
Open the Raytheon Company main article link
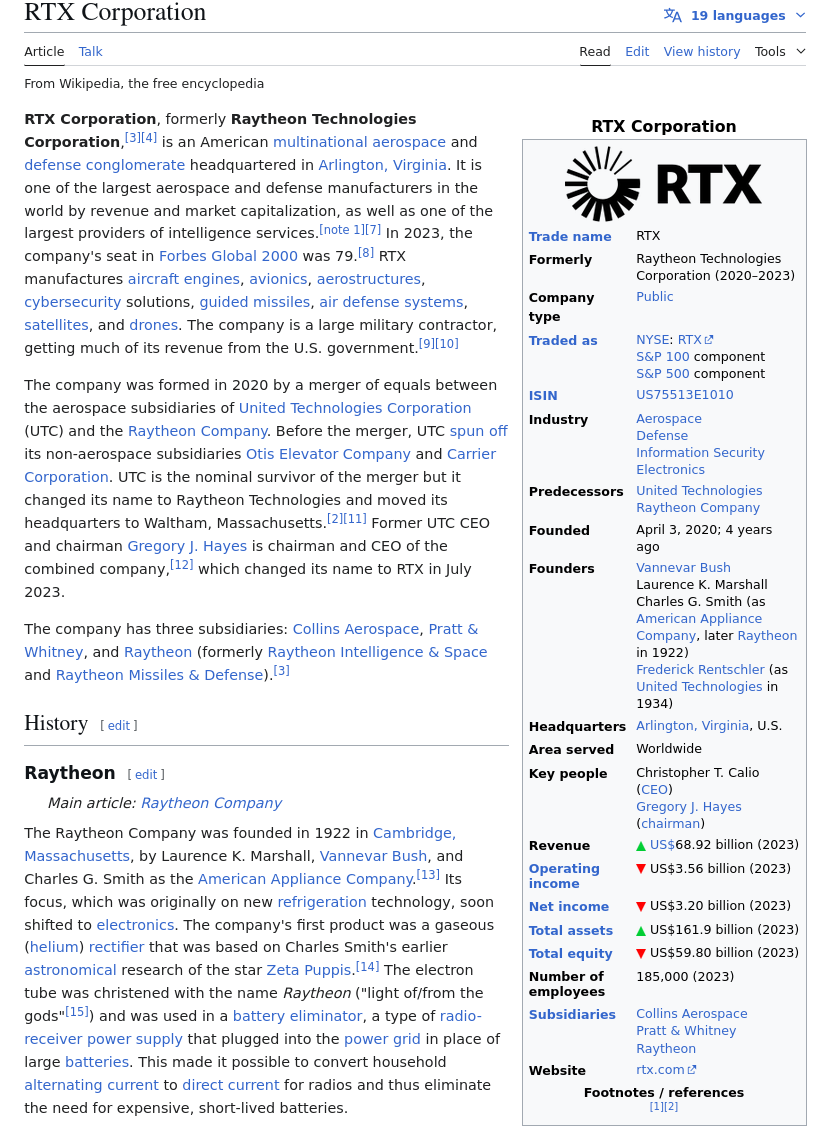pyautogui.click(x=211, y=803)
